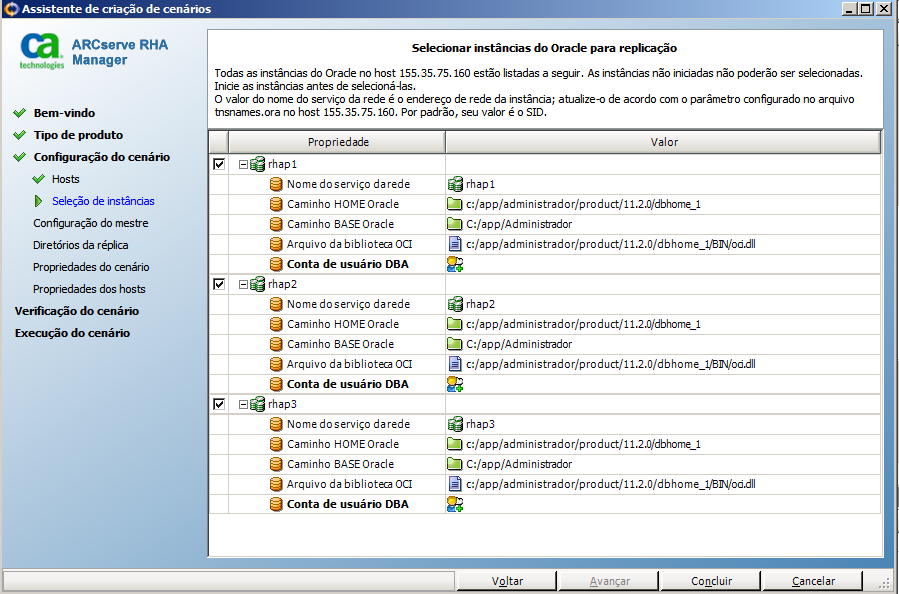Maximize the Assistente de criação de cenários window
This screenshot has width=899, height=594.
tap(866, 9)
